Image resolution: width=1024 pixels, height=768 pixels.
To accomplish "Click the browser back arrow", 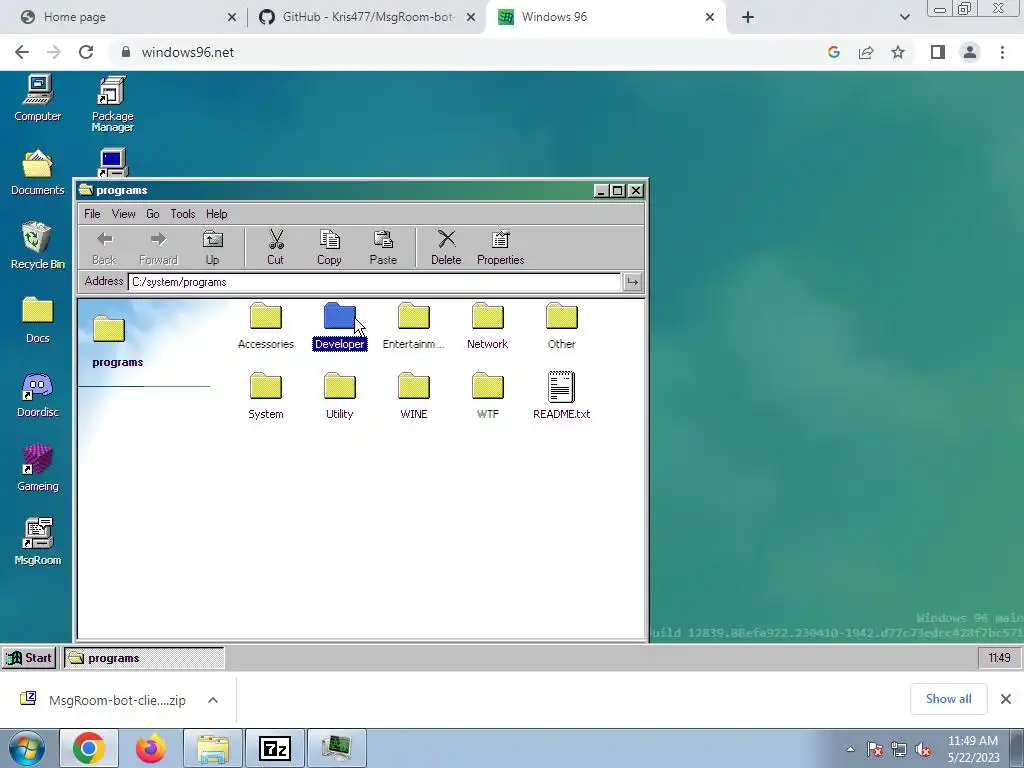I will 22,52.
